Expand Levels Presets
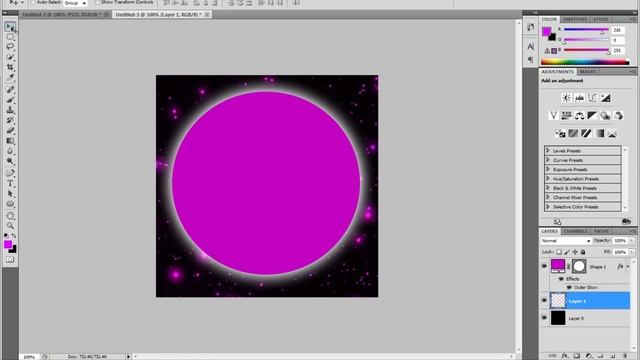This screenshot has width=640, height=360. click(548, 151)
